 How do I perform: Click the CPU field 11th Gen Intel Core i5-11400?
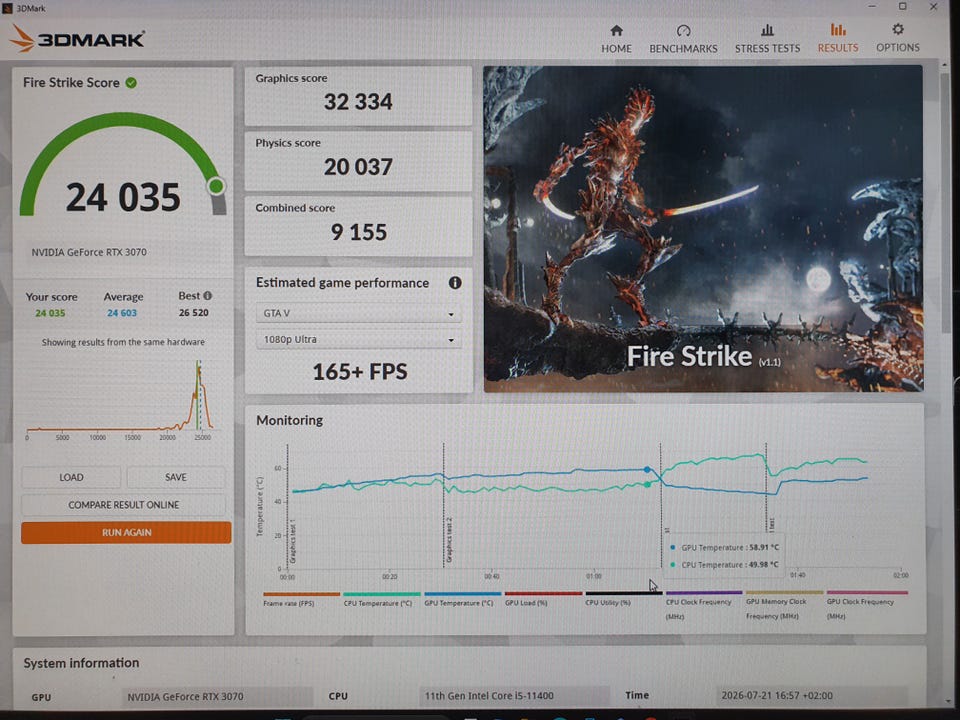pos(514,696)
